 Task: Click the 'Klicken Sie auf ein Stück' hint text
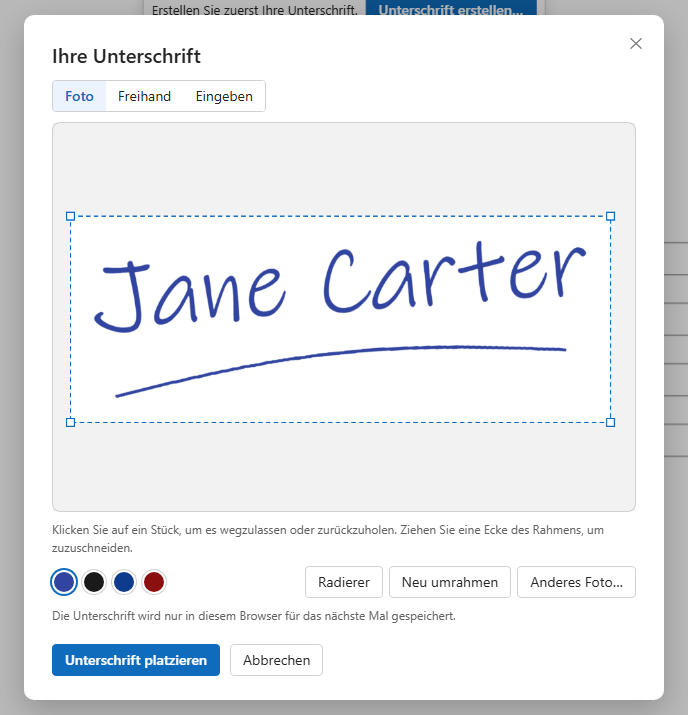tap(328, 539)
